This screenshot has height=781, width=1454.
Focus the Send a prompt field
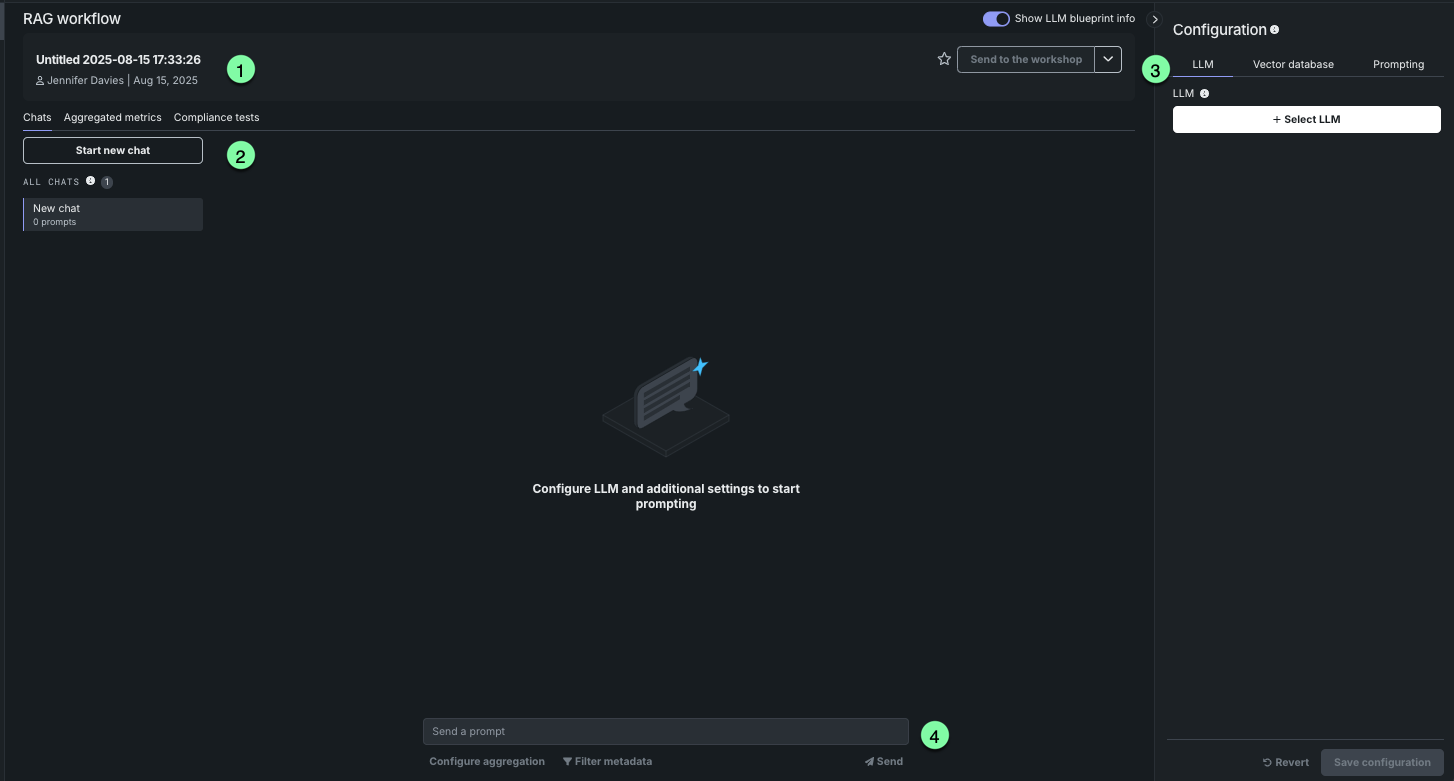point(666,731)
